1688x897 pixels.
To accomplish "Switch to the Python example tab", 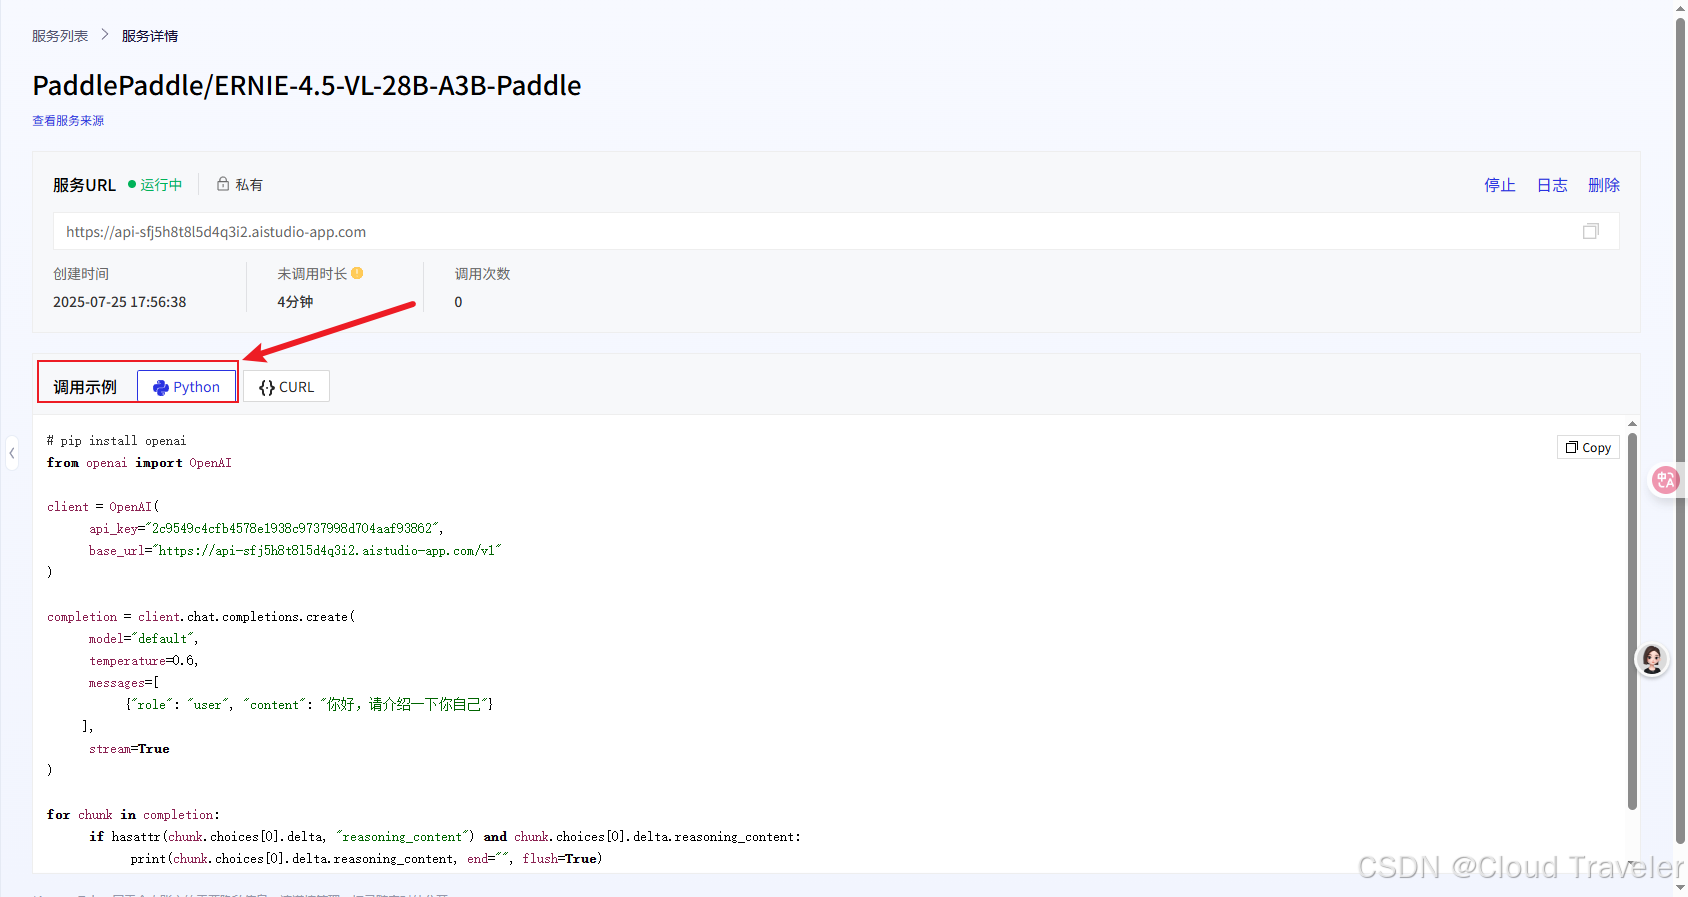I will 186,387.
